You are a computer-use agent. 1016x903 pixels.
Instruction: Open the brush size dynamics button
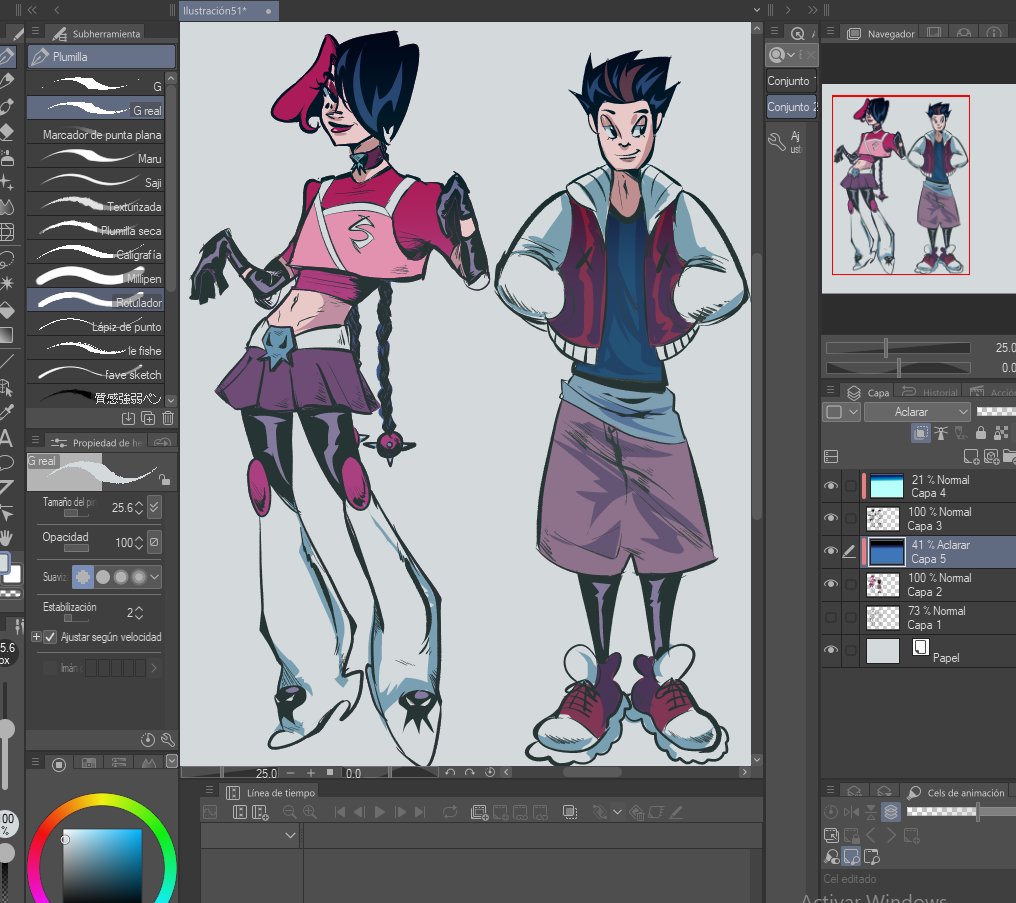pyautogui.click(x=154, y=507)
